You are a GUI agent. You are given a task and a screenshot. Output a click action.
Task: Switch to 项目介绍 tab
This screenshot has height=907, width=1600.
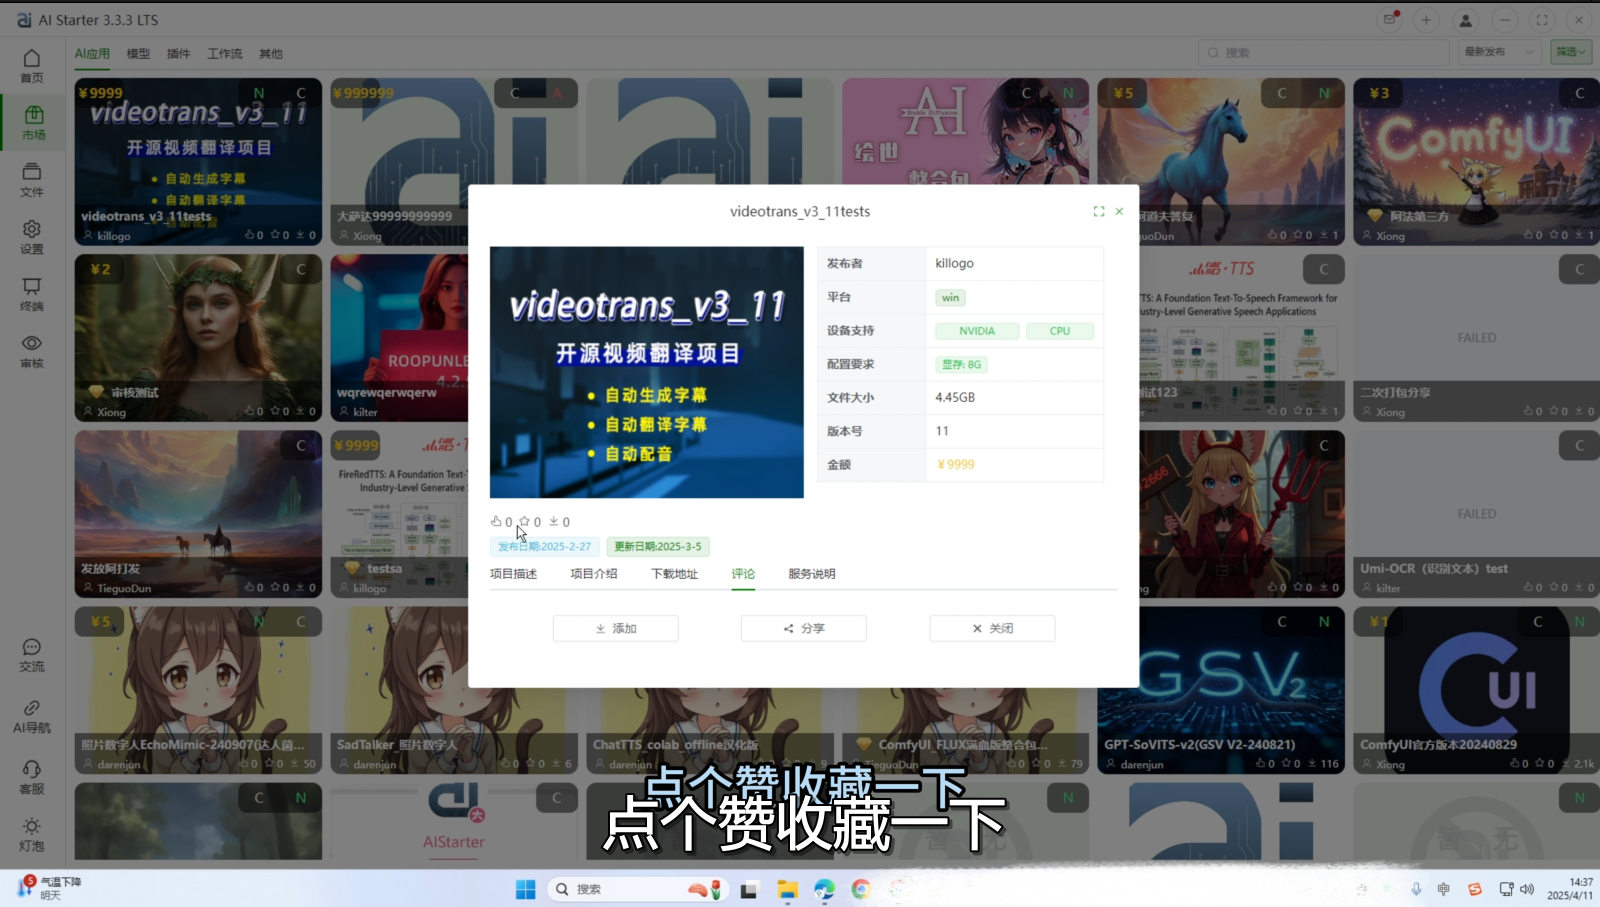pyautogui.click(x=594, y=574)
